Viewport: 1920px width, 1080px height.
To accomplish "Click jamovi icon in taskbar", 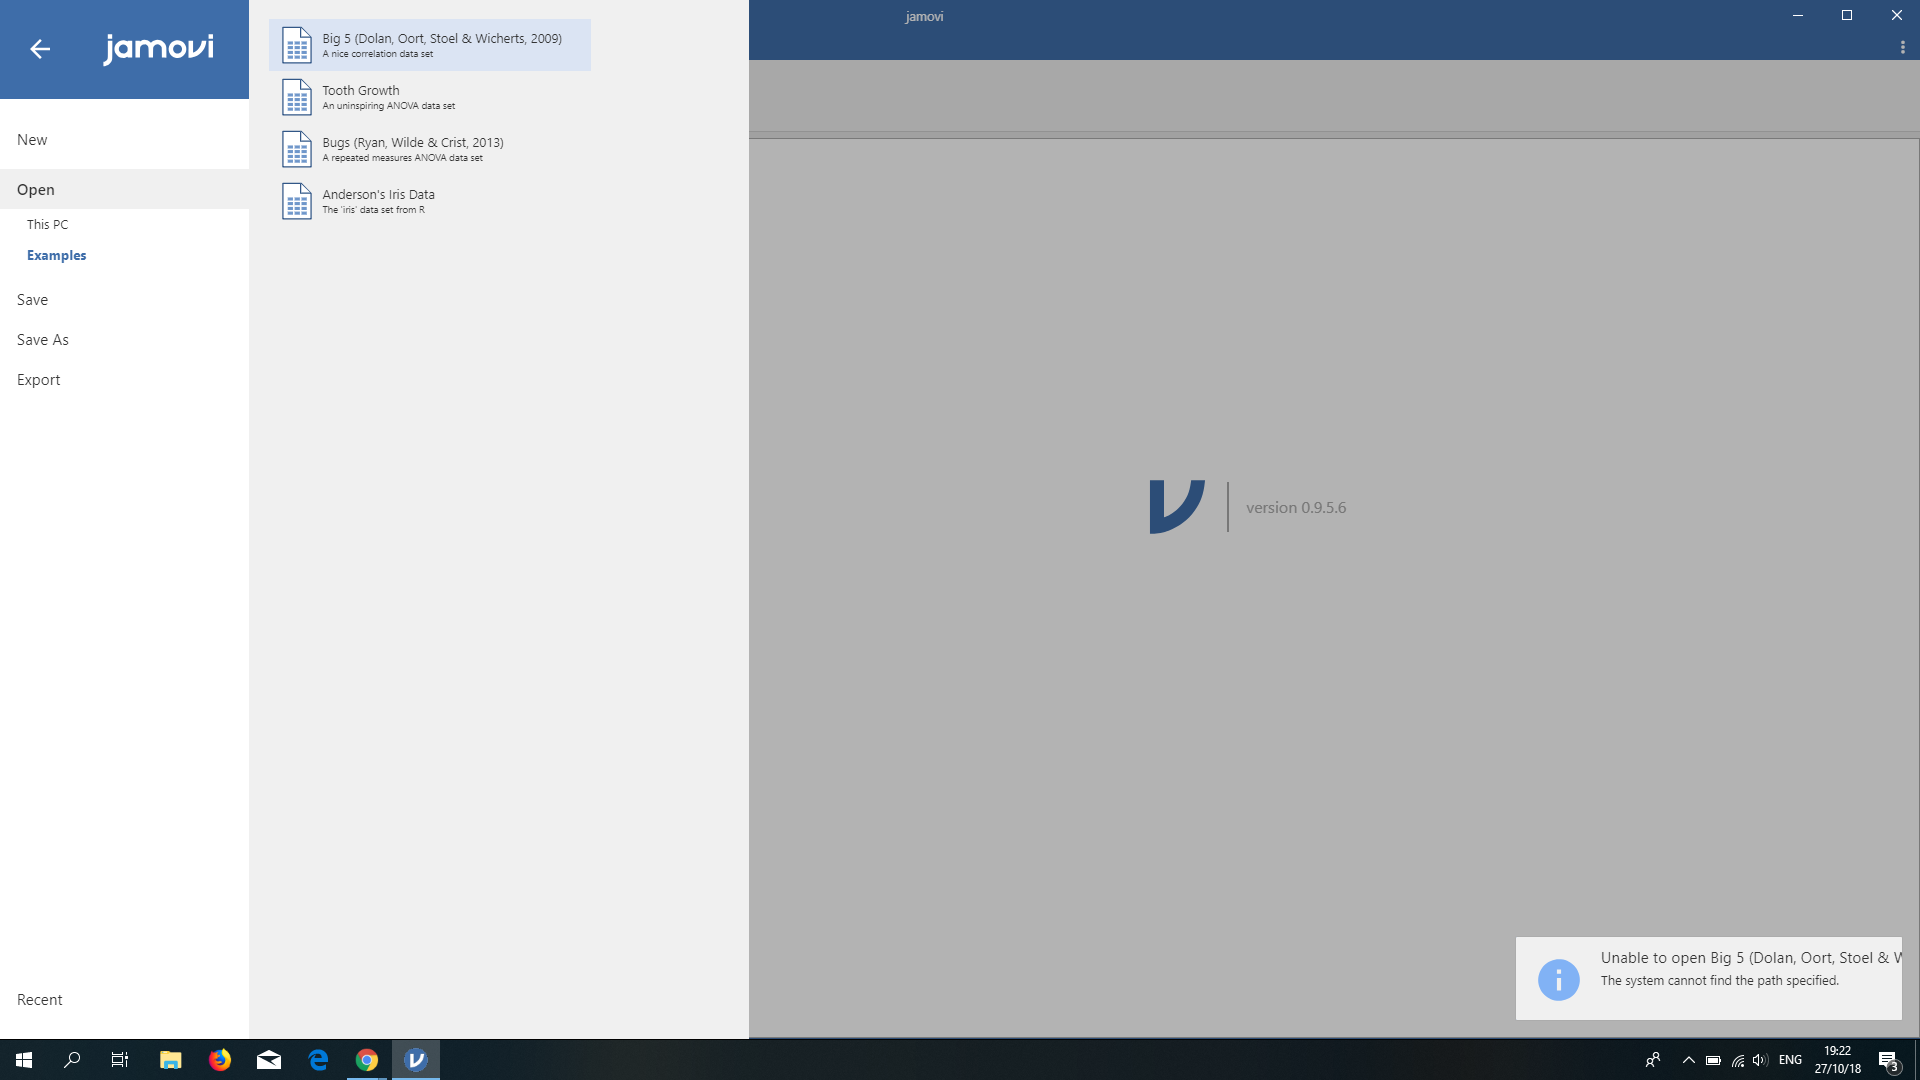I will click(416, 1060).
